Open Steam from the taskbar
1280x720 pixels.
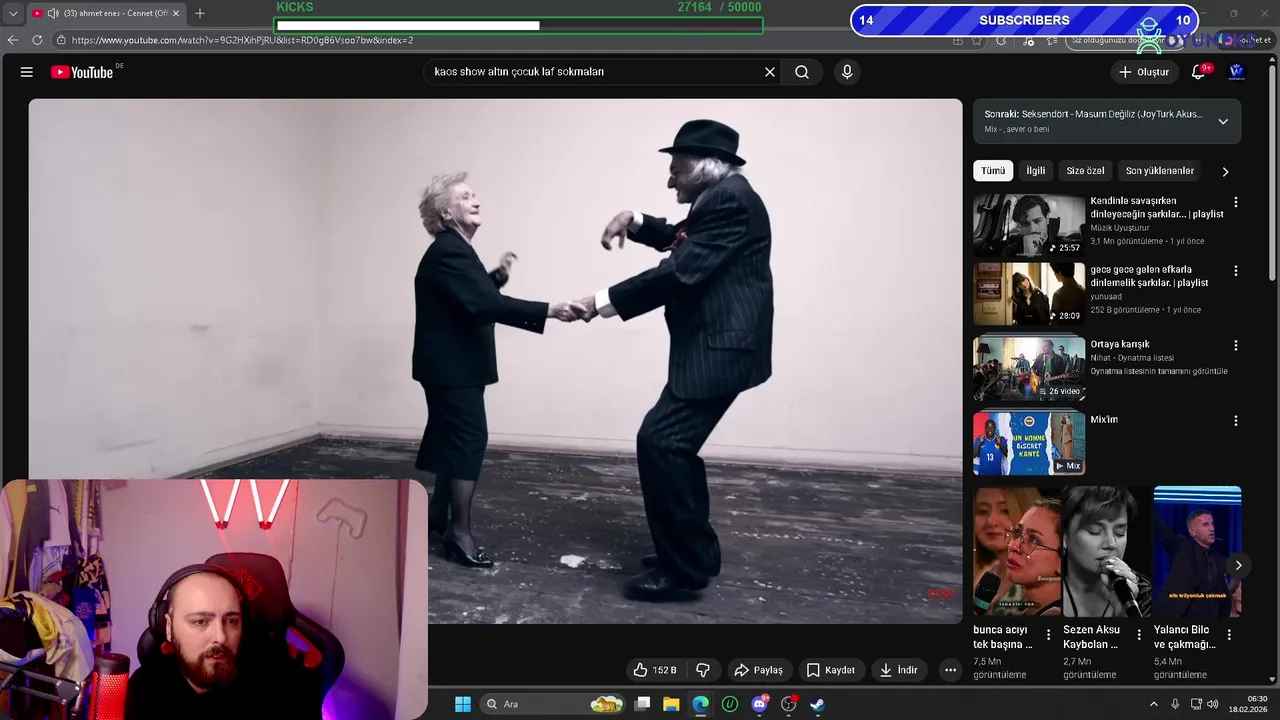817,704
